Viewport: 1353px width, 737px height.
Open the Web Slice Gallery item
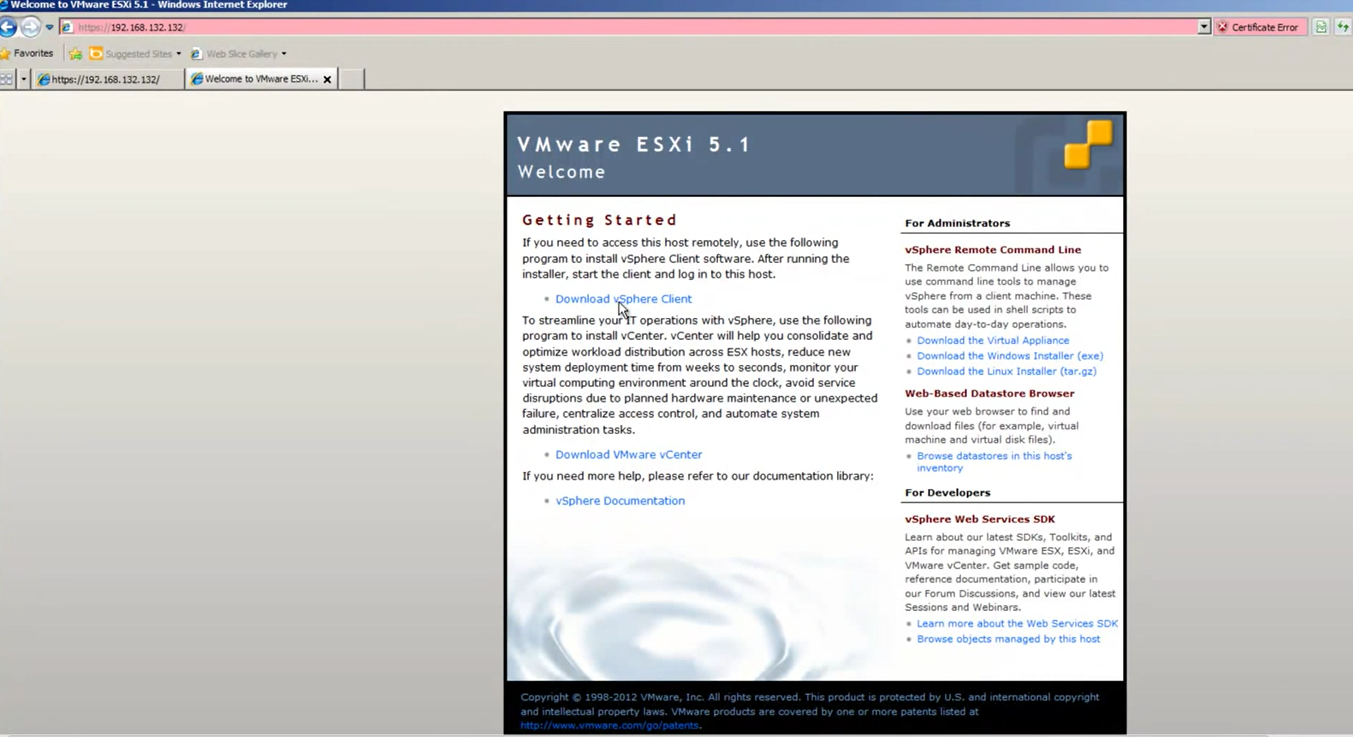click(x=233, y=54)
